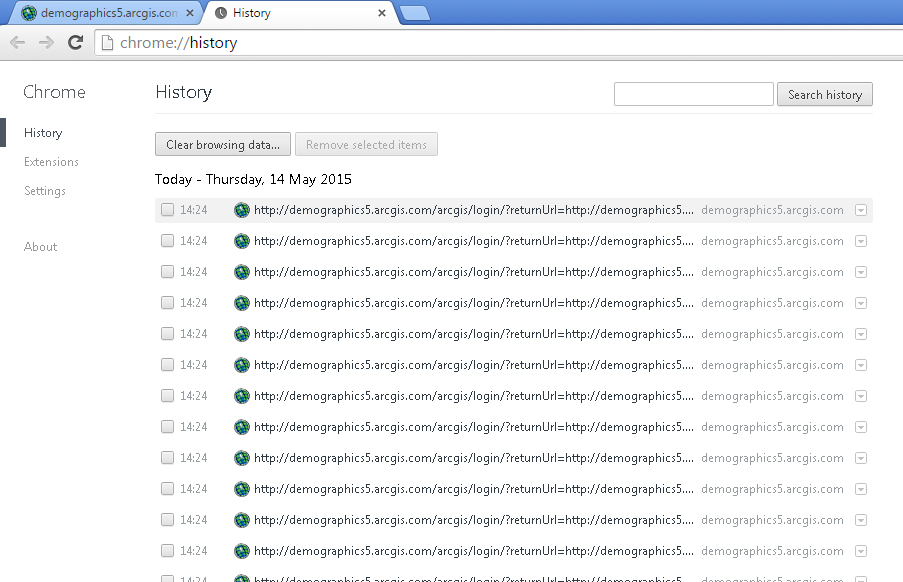This screenshot has width=903, height=582.
Task: Open Extensions in the Chrome sidebar
Action: point(51,162)
